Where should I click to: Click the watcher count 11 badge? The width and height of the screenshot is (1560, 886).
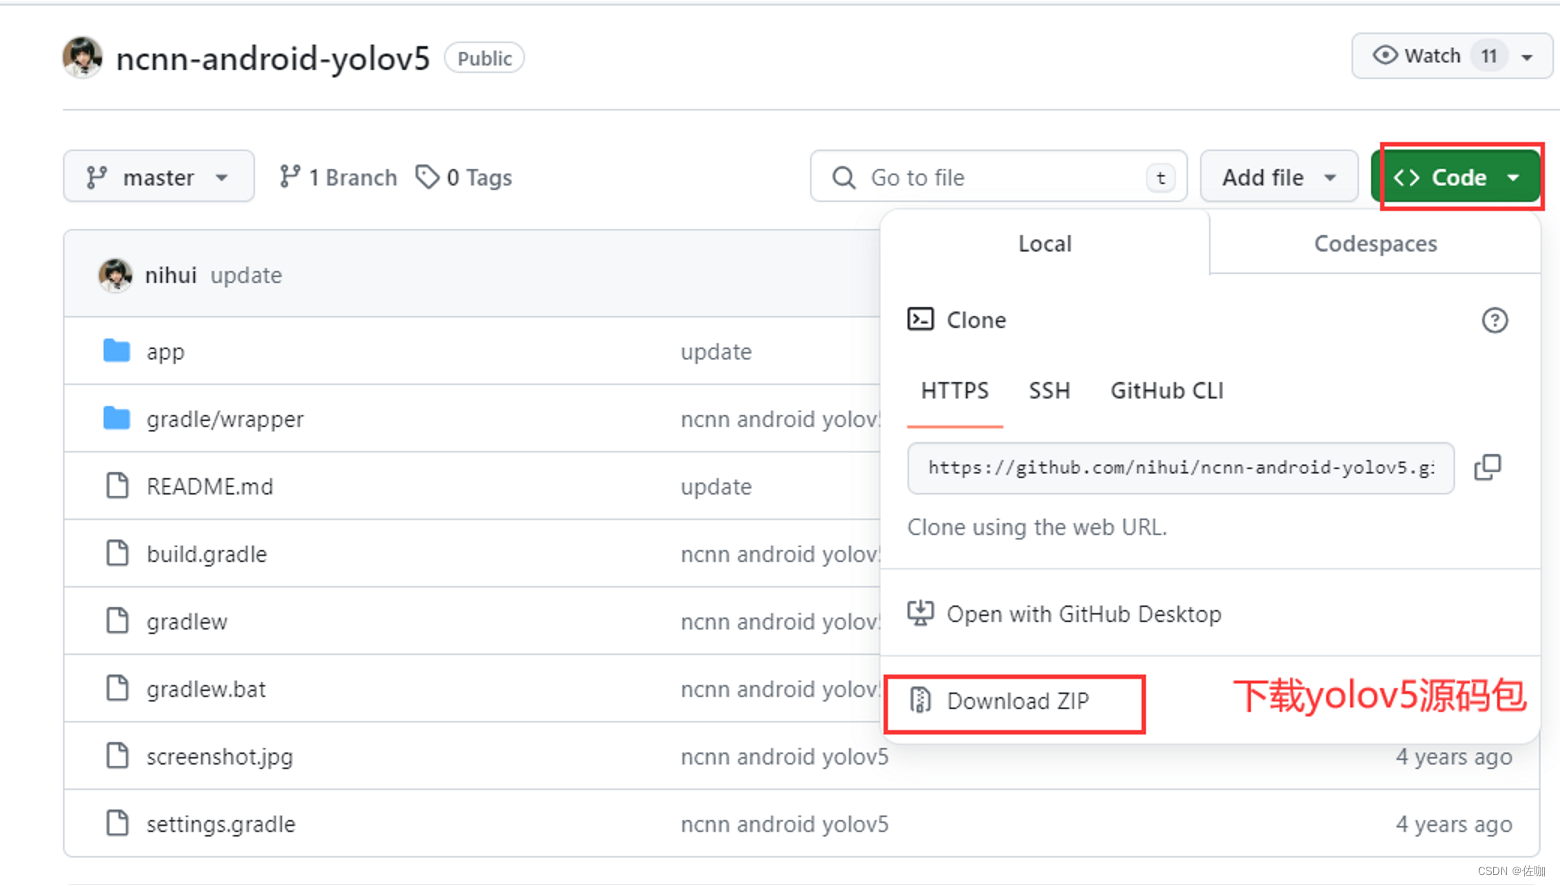(x=1489, y=56)
